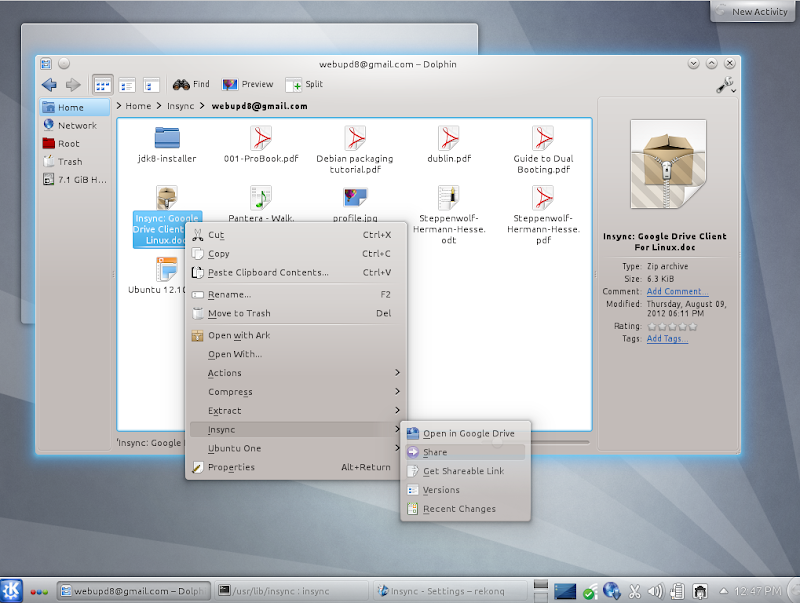
Task: Select the profile.jpg image icon
Action: point(355,197)
